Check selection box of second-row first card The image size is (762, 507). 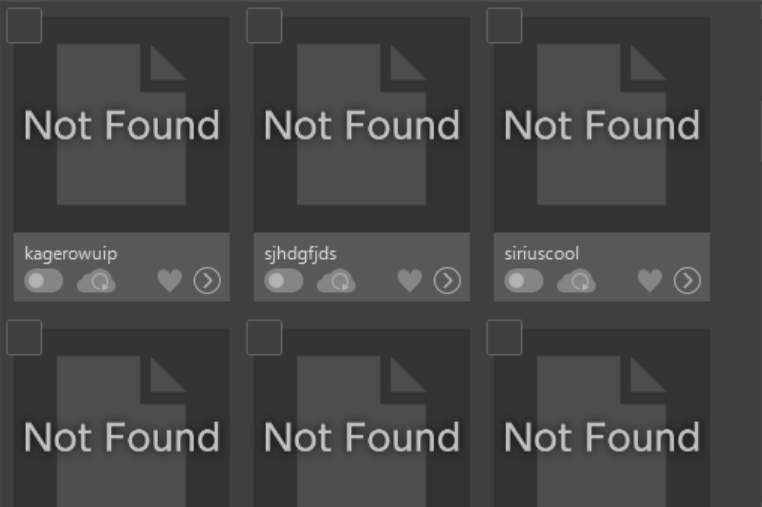pos(24,337)
